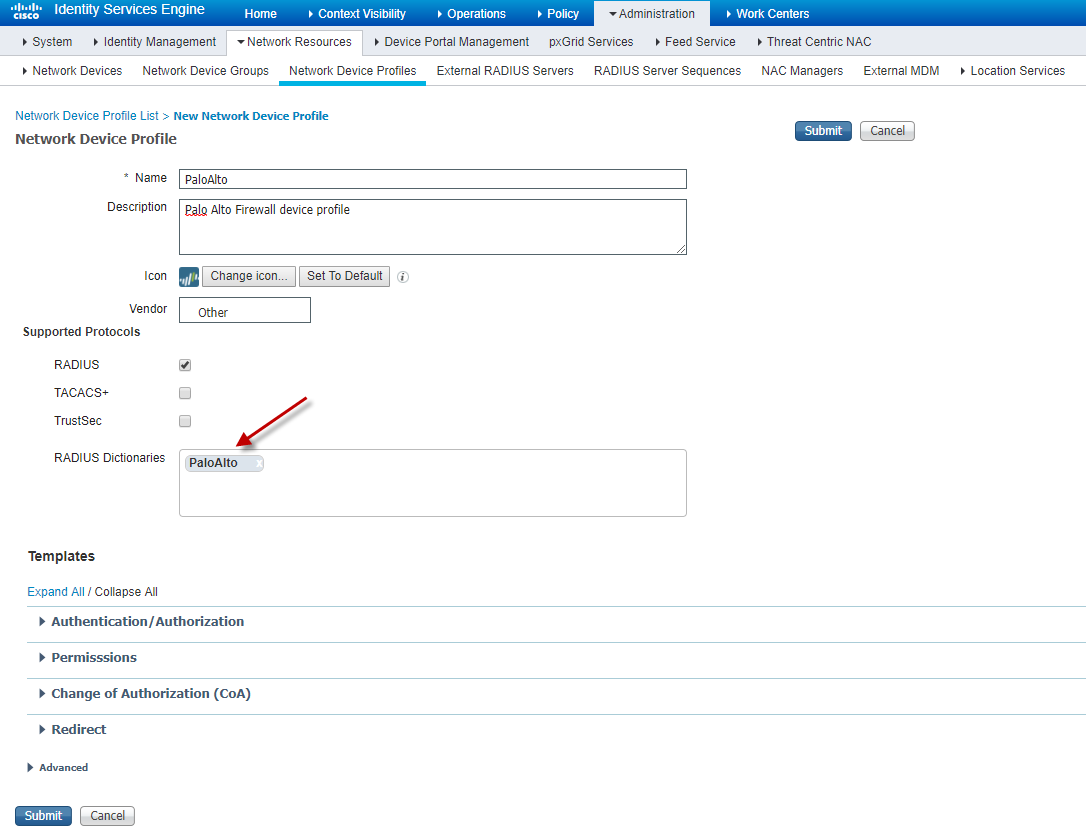Click the Change icon... button

[249, 276]
